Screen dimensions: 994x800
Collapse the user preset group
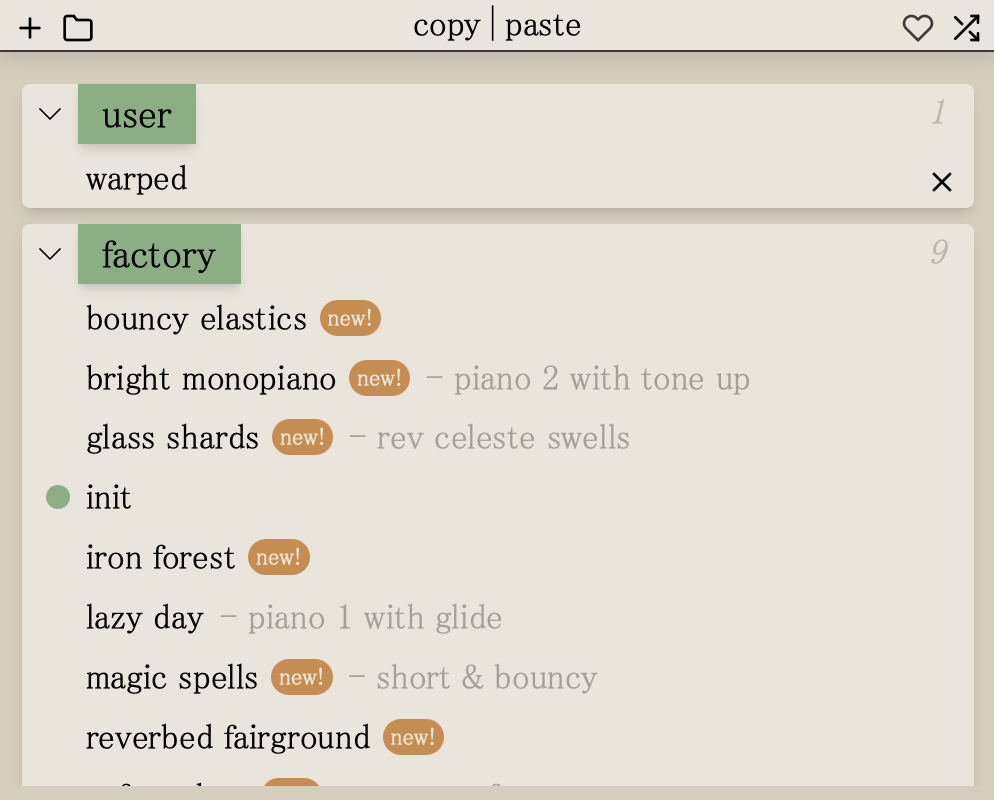(x=50, y=114)
